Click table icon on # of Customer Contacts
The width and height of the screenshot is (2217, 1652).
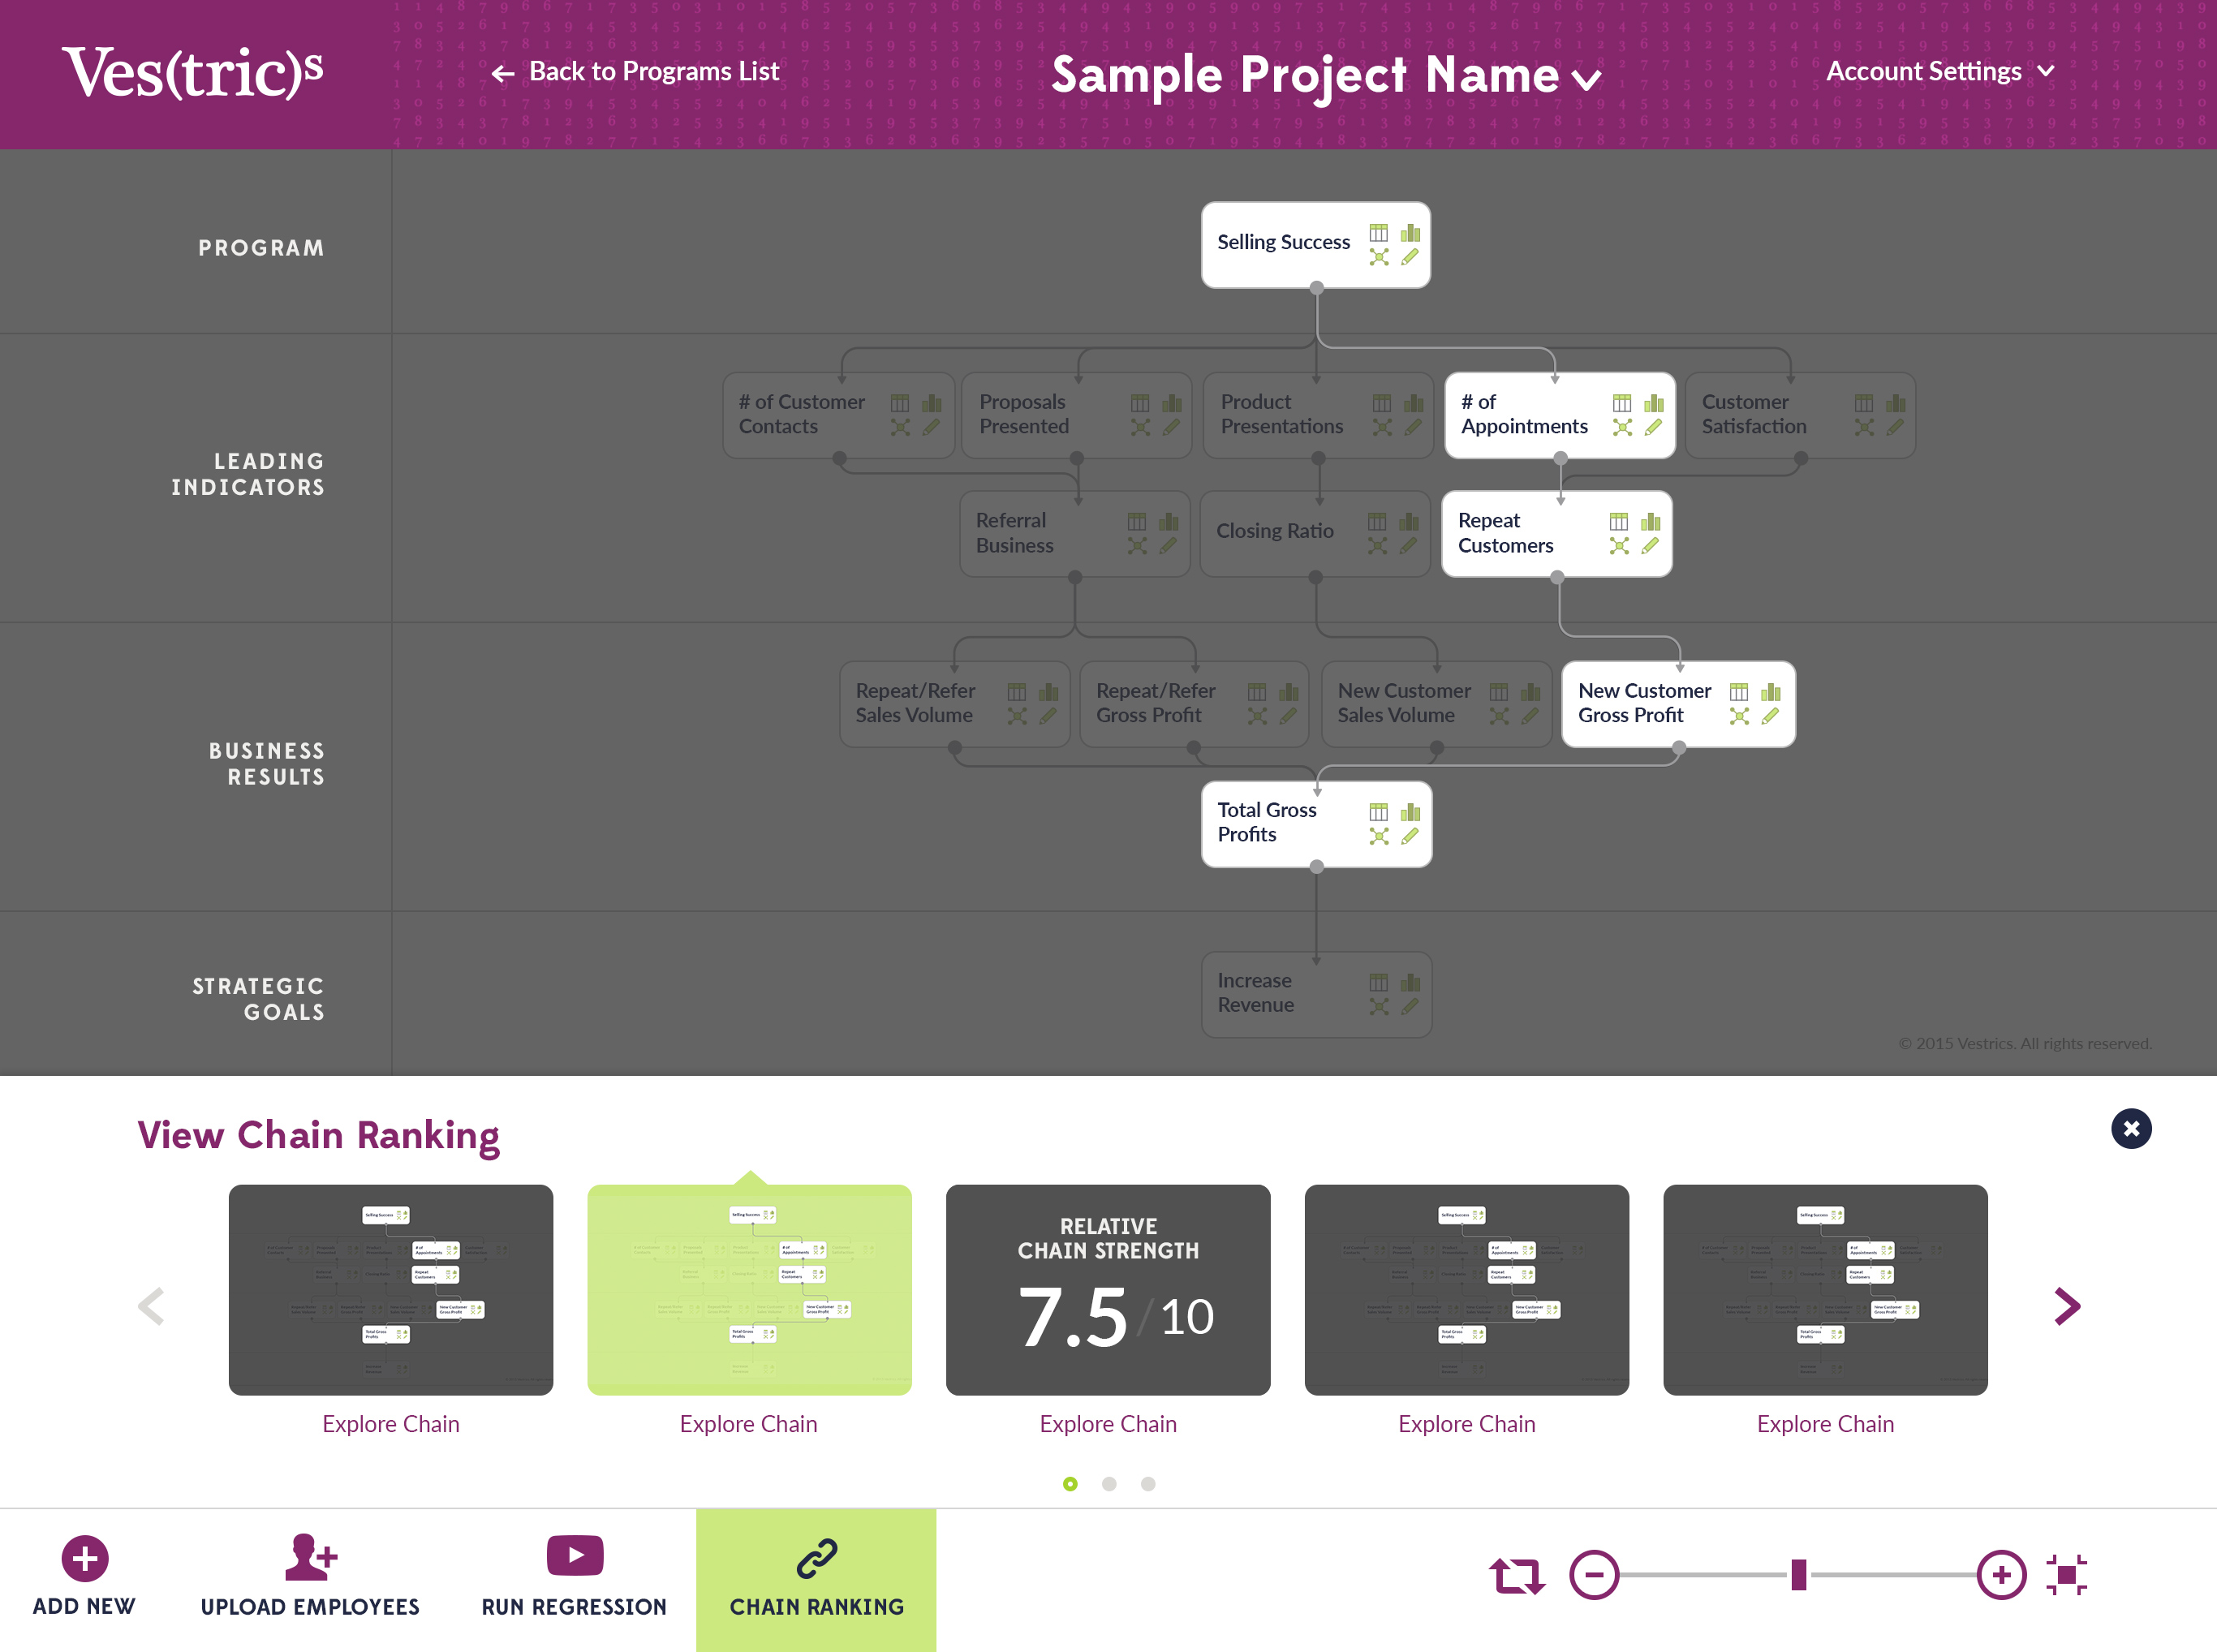900,403
